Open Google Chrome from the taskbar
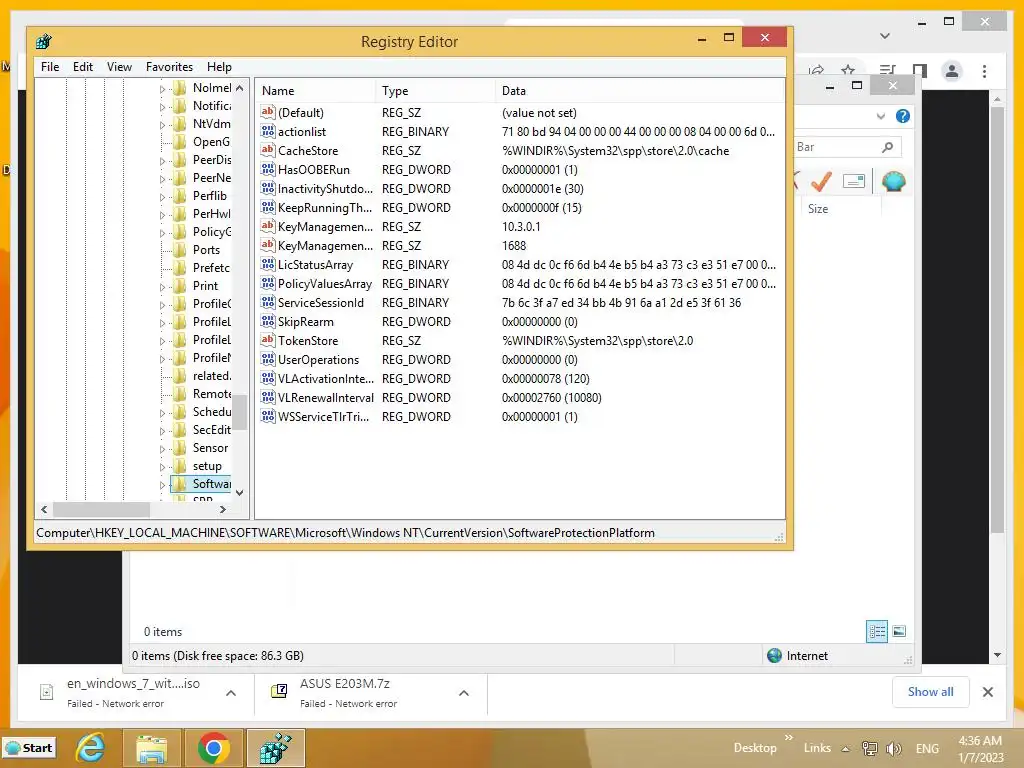Image resolution: width=1024 pixels, height=768 pixels. (x=213, y=748)
